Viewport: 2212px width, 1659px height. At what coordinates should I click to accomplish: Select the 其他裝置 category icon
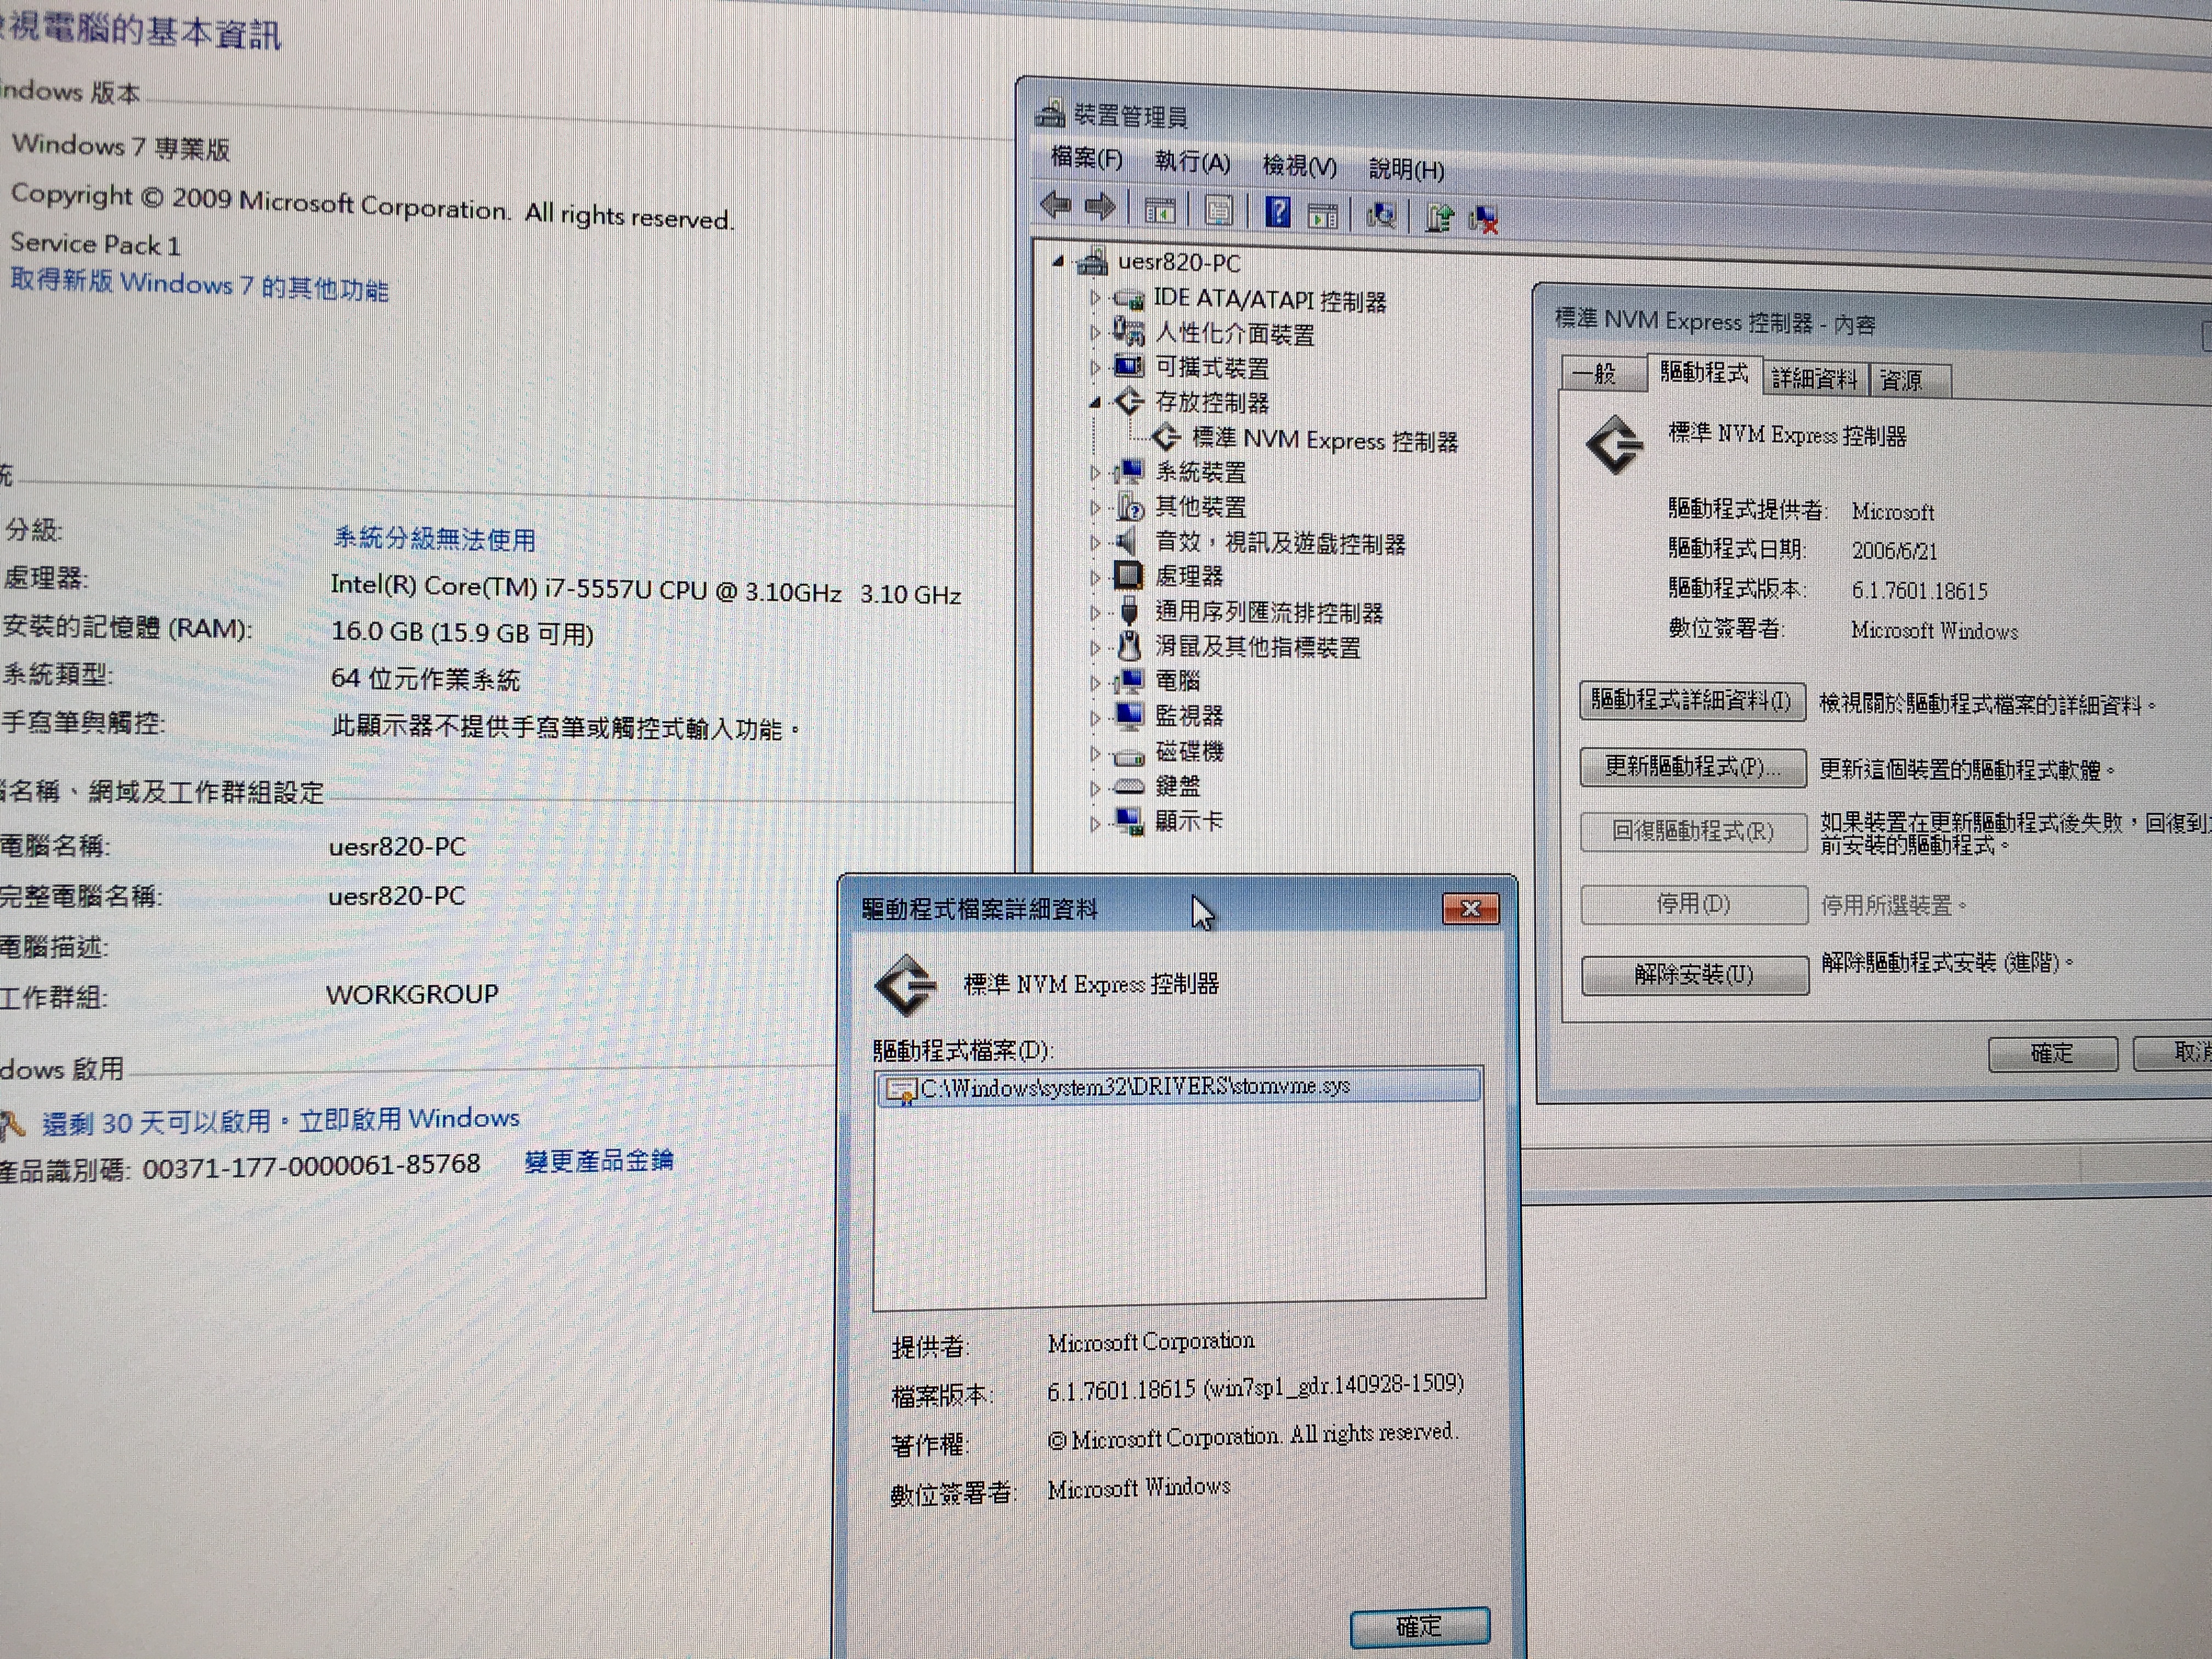click(x=1129, y=506)
